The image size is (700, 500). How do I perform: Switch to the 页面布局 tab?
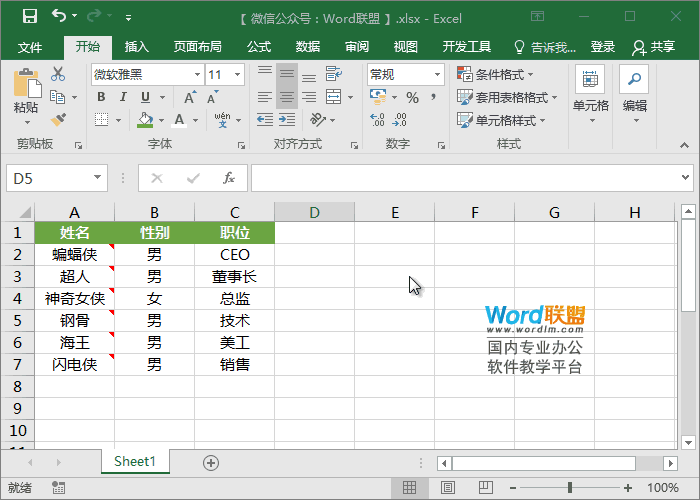click(197, 47)
